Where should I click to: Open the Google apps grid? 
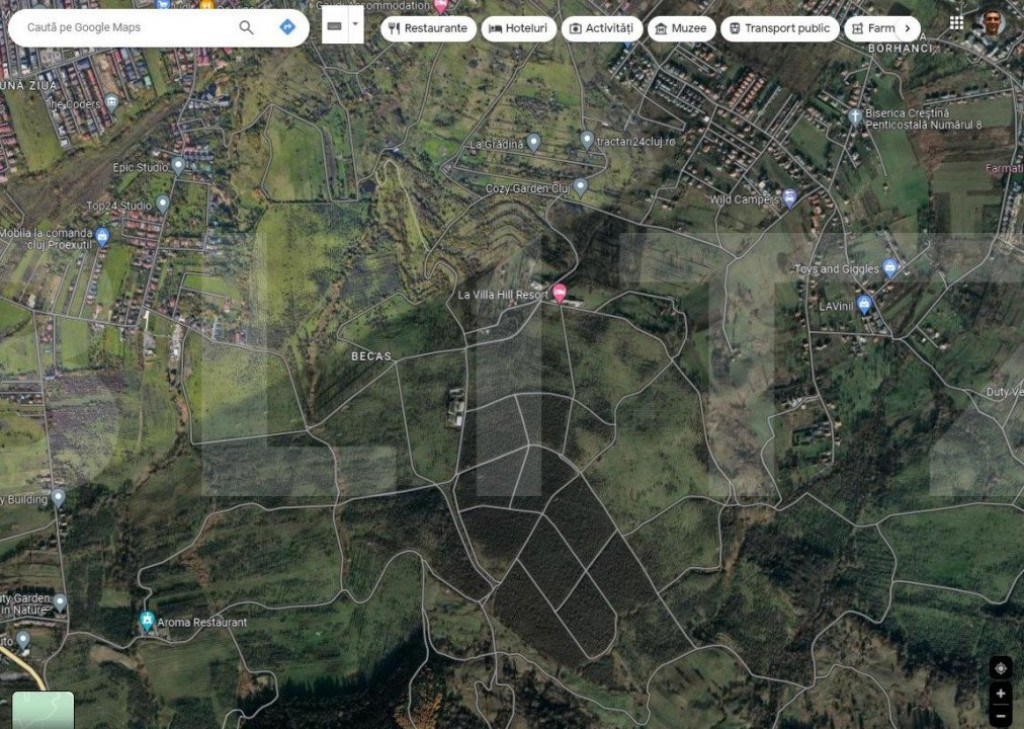[957, 22]
